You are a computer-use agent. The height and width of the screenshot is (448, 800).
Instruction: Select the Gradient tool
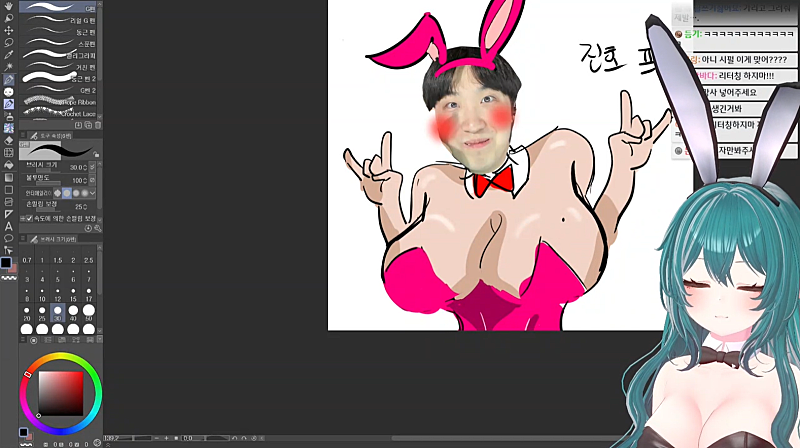click(x=9, y=178)
